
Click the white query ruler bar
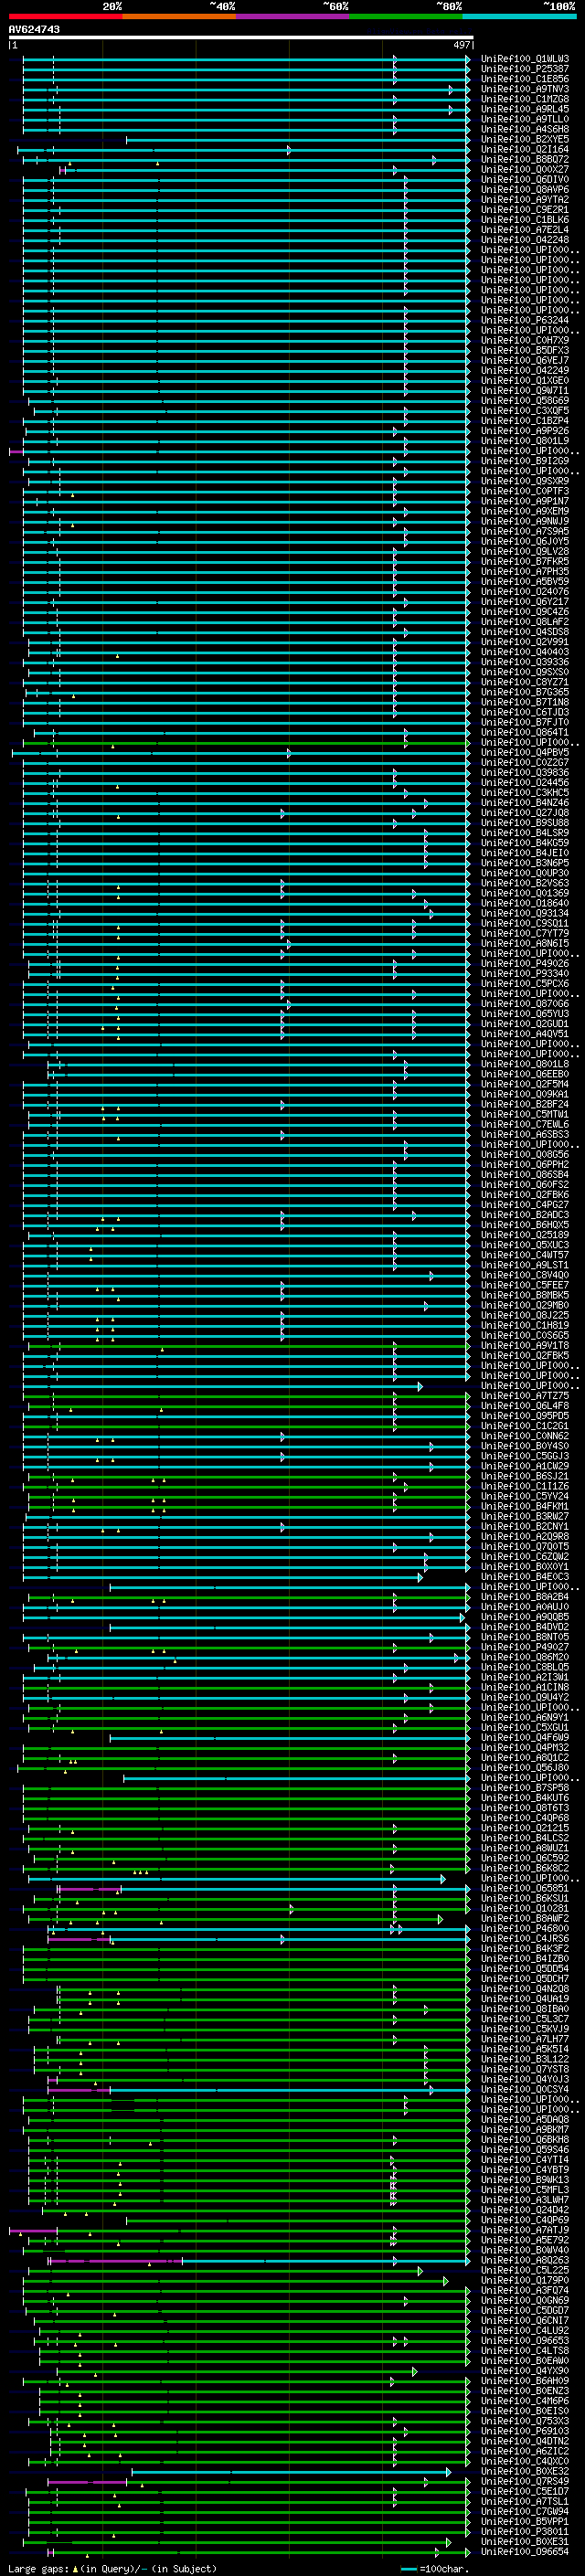click(x=241, y=38)
